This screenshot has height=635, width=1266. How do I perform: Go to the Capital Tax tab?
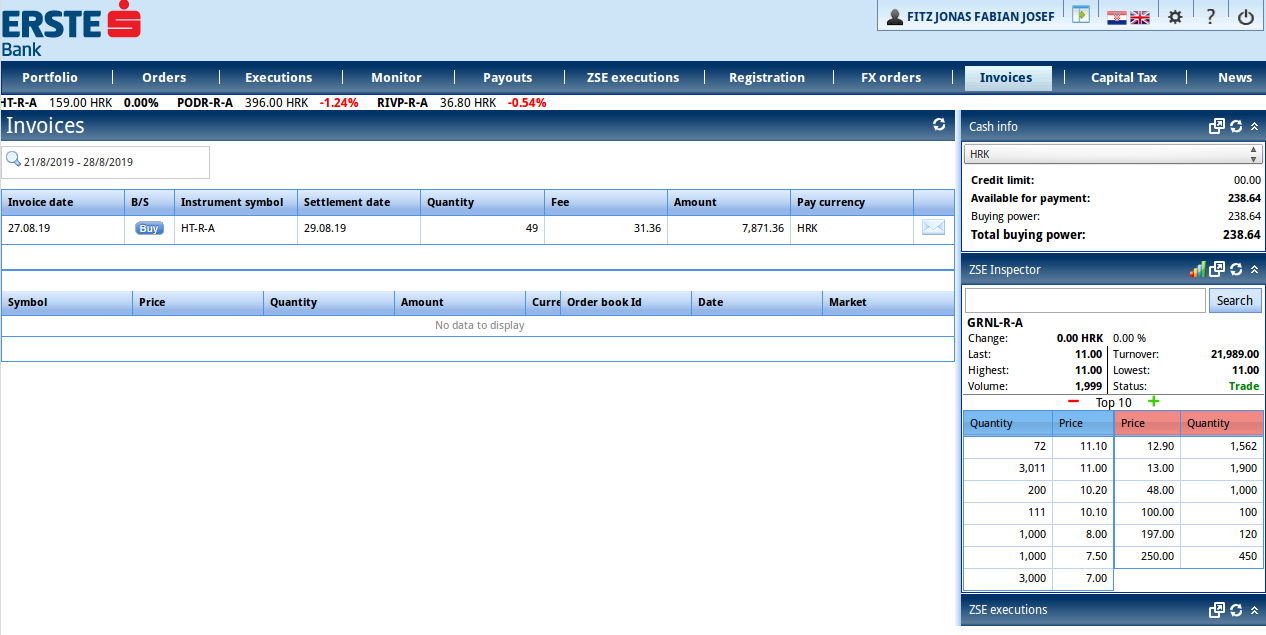pyautogui.click(x=1123, y=78)
